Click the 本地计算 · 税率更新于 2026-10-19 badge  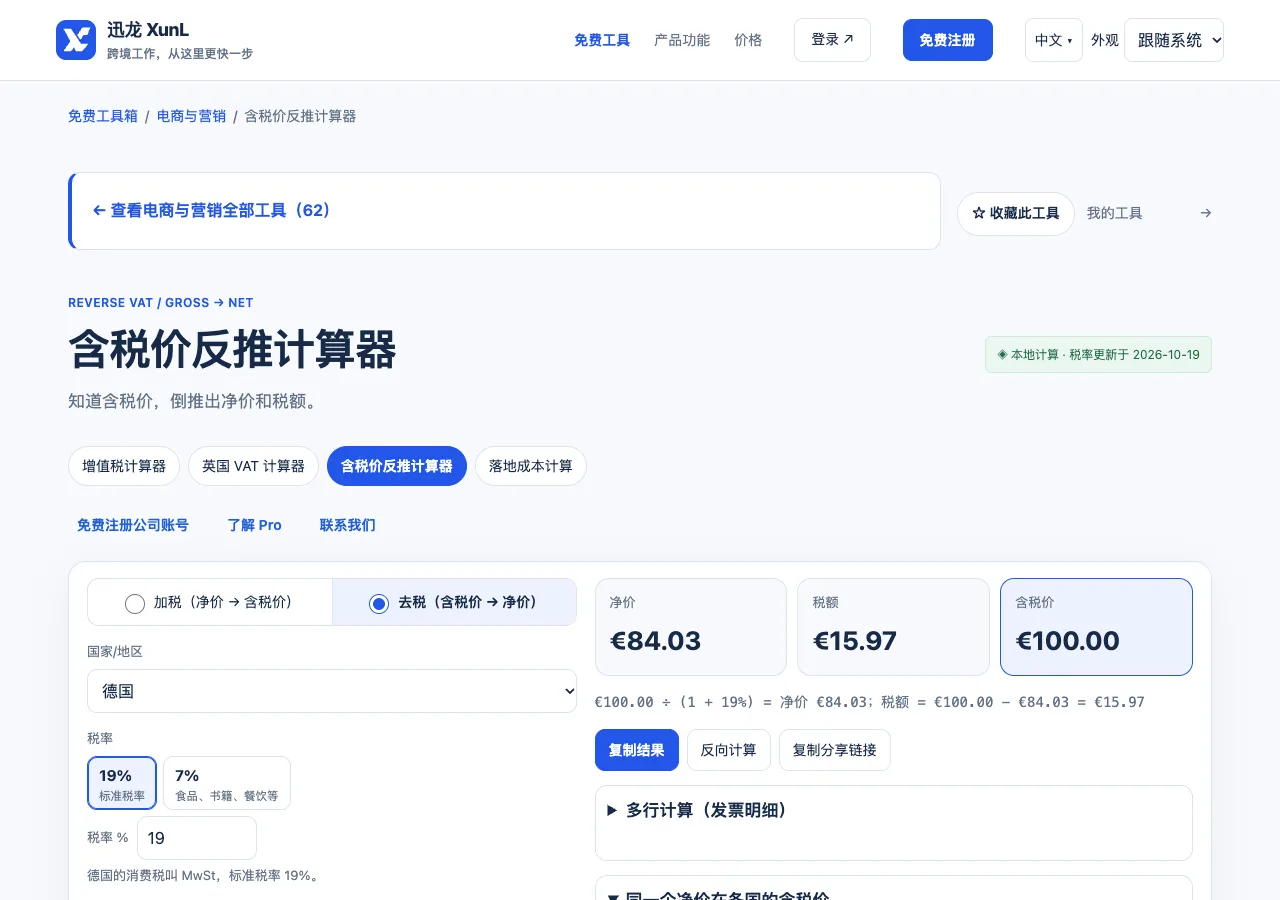[1098, 355]
